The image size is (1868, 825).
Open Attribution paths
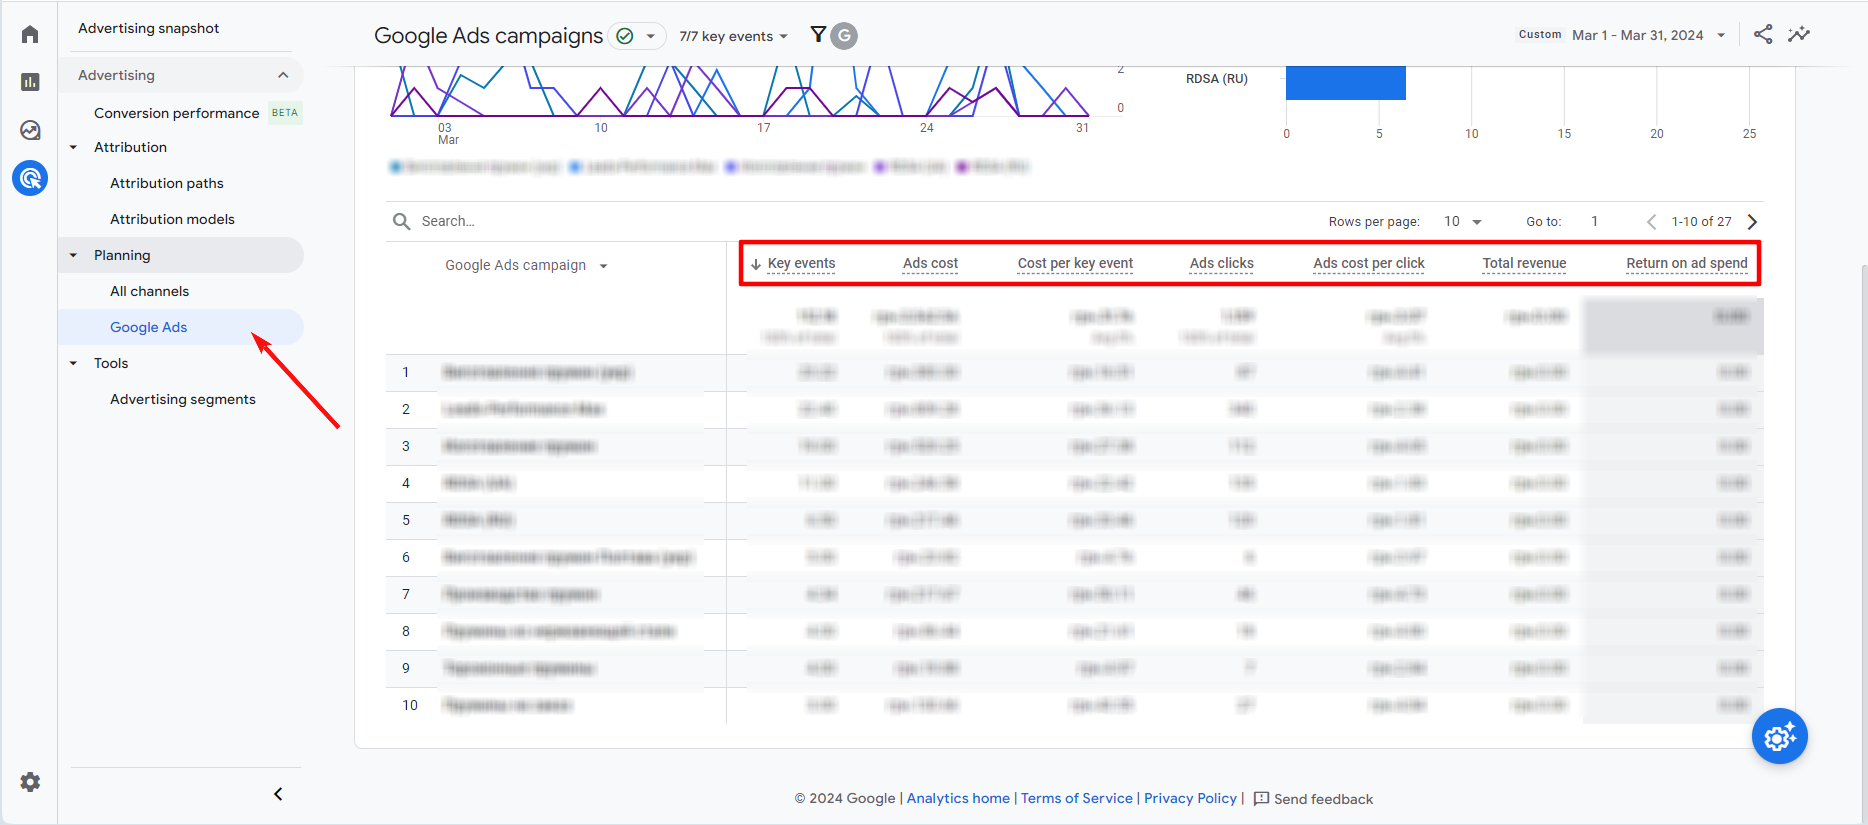pyautogui.click(x=167, y=183)
